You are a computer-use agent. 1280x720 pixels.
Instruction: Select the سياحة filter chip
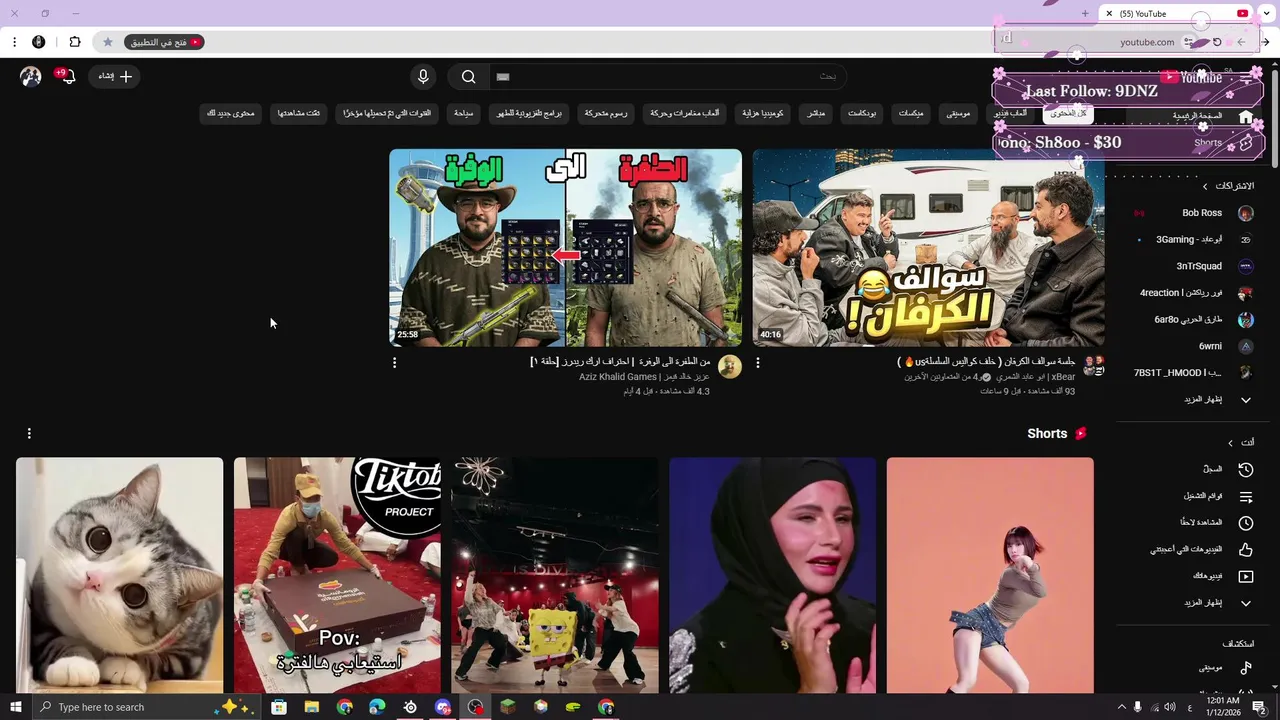pos(463,114)
